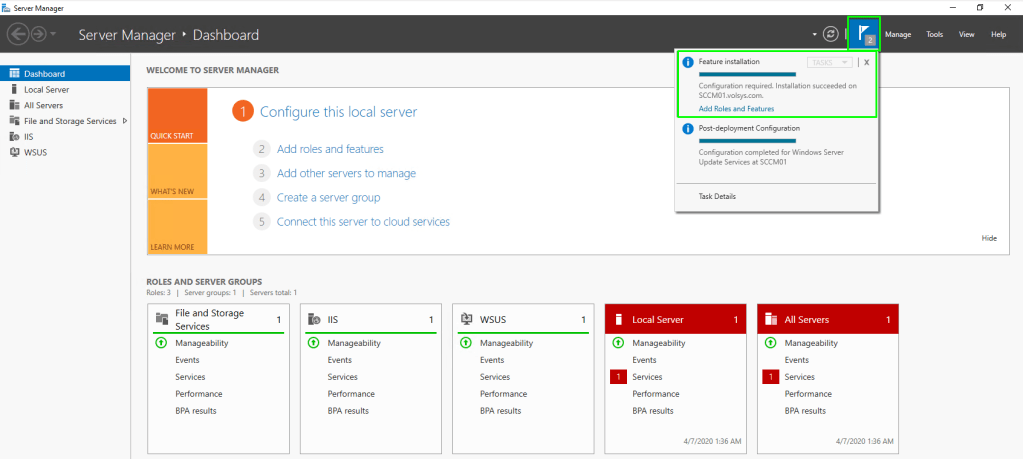Click the refresh dashboard icon
The height and width of the screenshot is (459, 1023).
pos(831,34)
